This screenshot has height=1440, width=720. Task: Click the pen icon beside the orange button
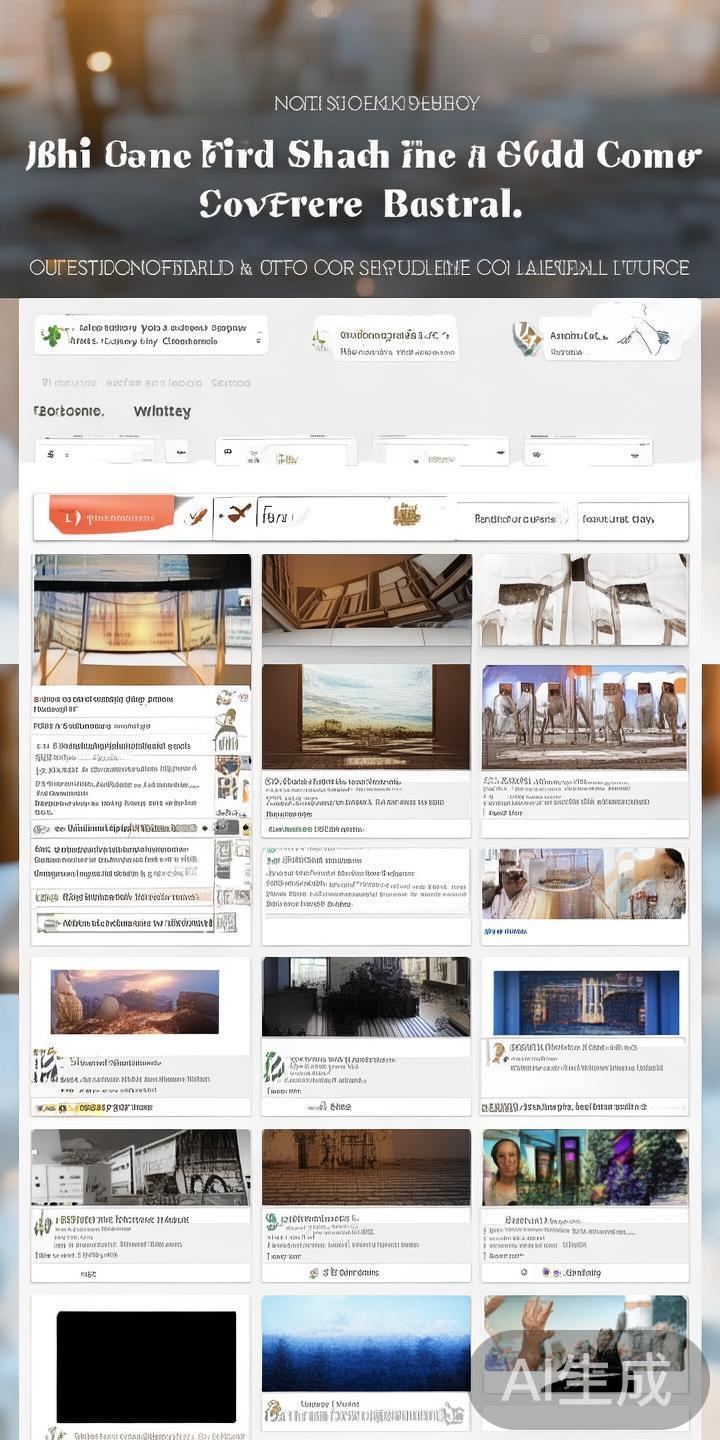tap(198, 517)
